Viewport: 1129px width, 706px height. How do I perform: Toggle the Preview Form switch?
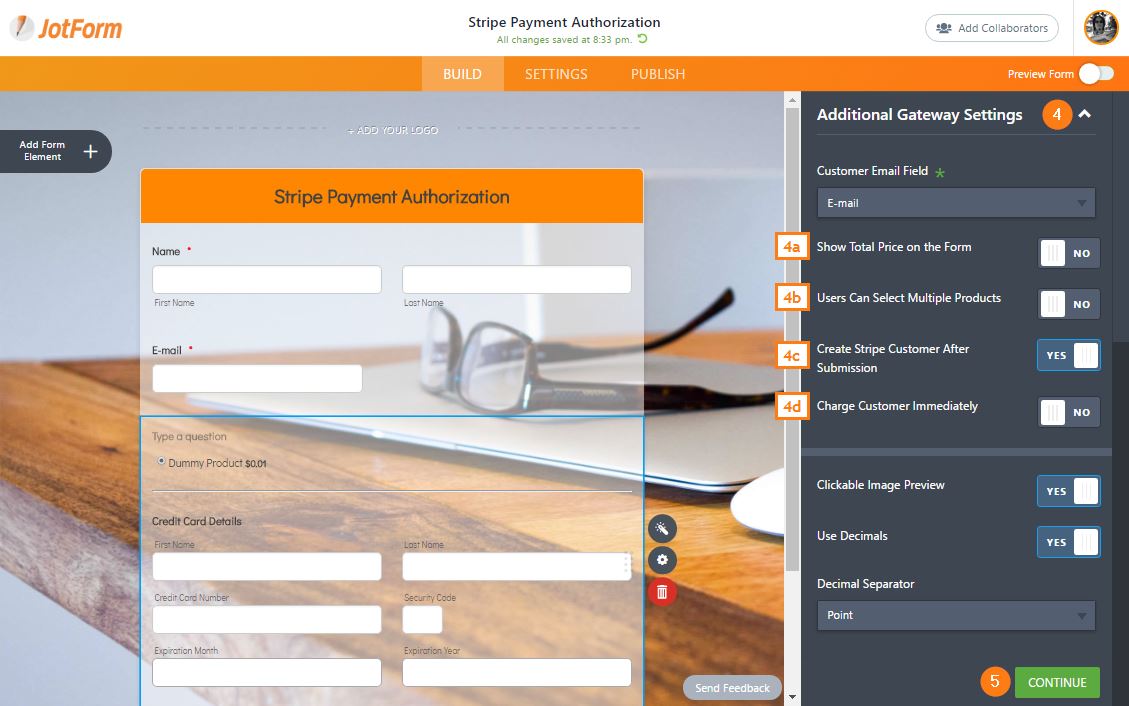[x=1096, y=73]
